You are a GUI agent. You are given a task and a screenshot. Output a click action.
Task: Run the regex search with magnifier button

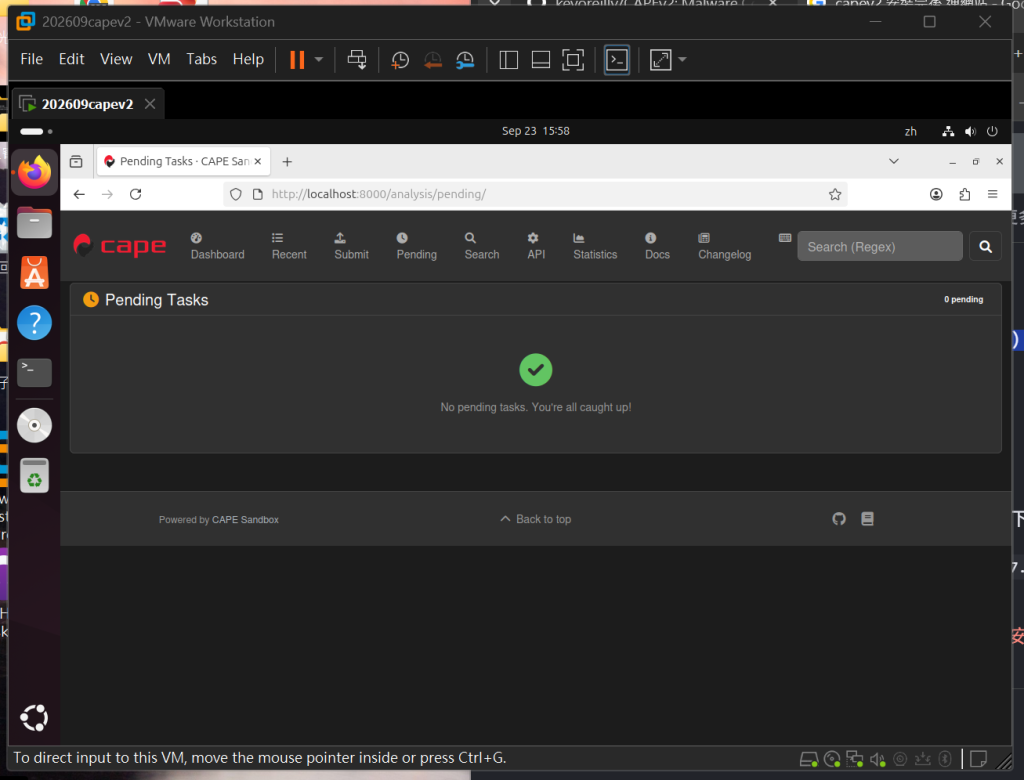click(x=985, y=246)
